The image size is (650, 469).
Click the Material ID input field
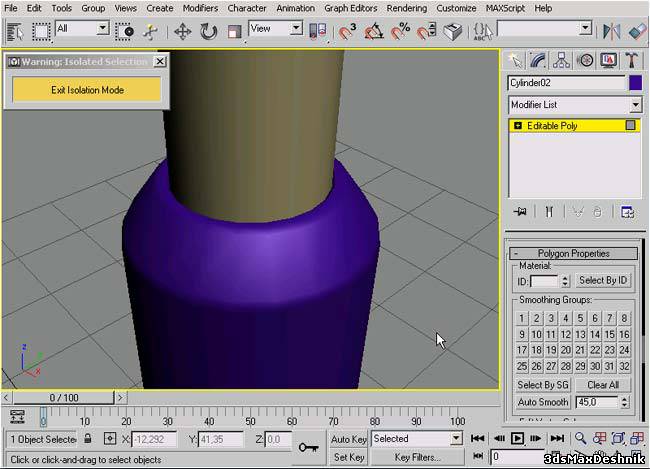[544, 282]
